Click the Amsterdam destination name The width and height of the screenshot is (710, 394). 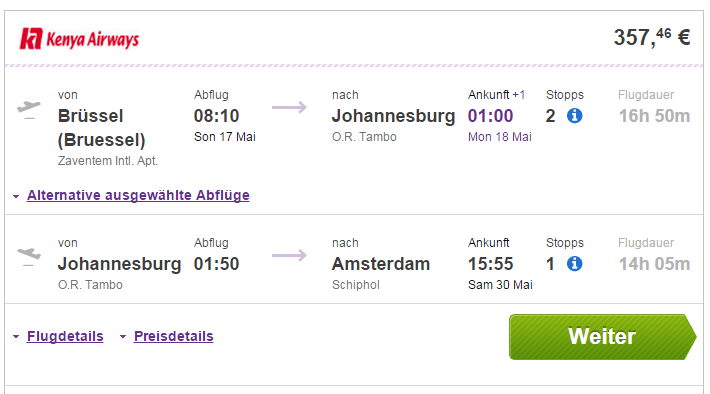click(x=381, y=264)
